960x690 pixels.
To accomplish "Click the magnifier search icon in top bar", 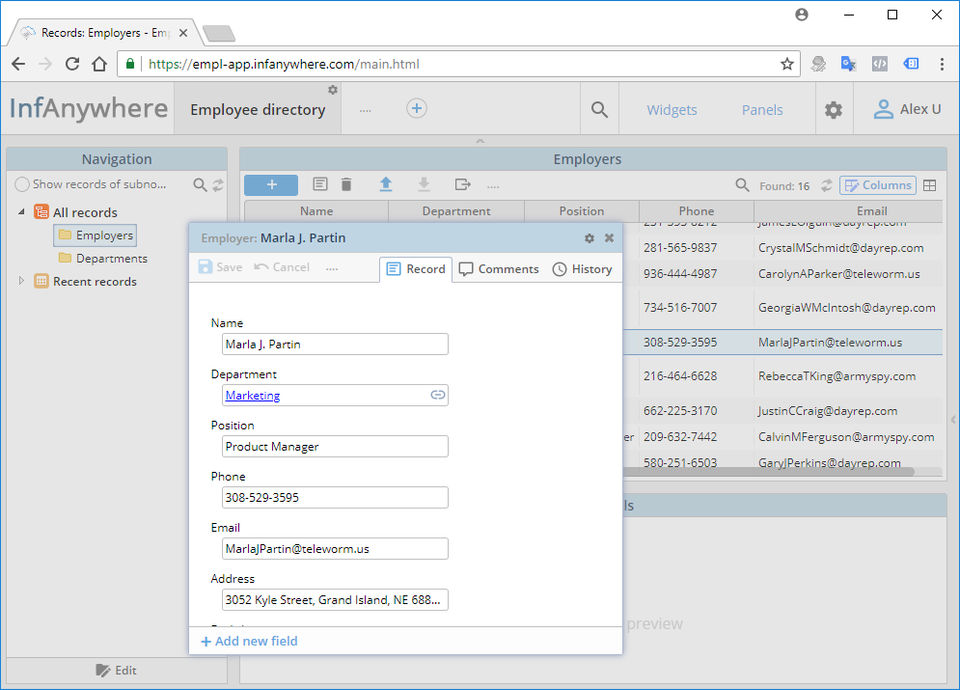I will 599,110.
